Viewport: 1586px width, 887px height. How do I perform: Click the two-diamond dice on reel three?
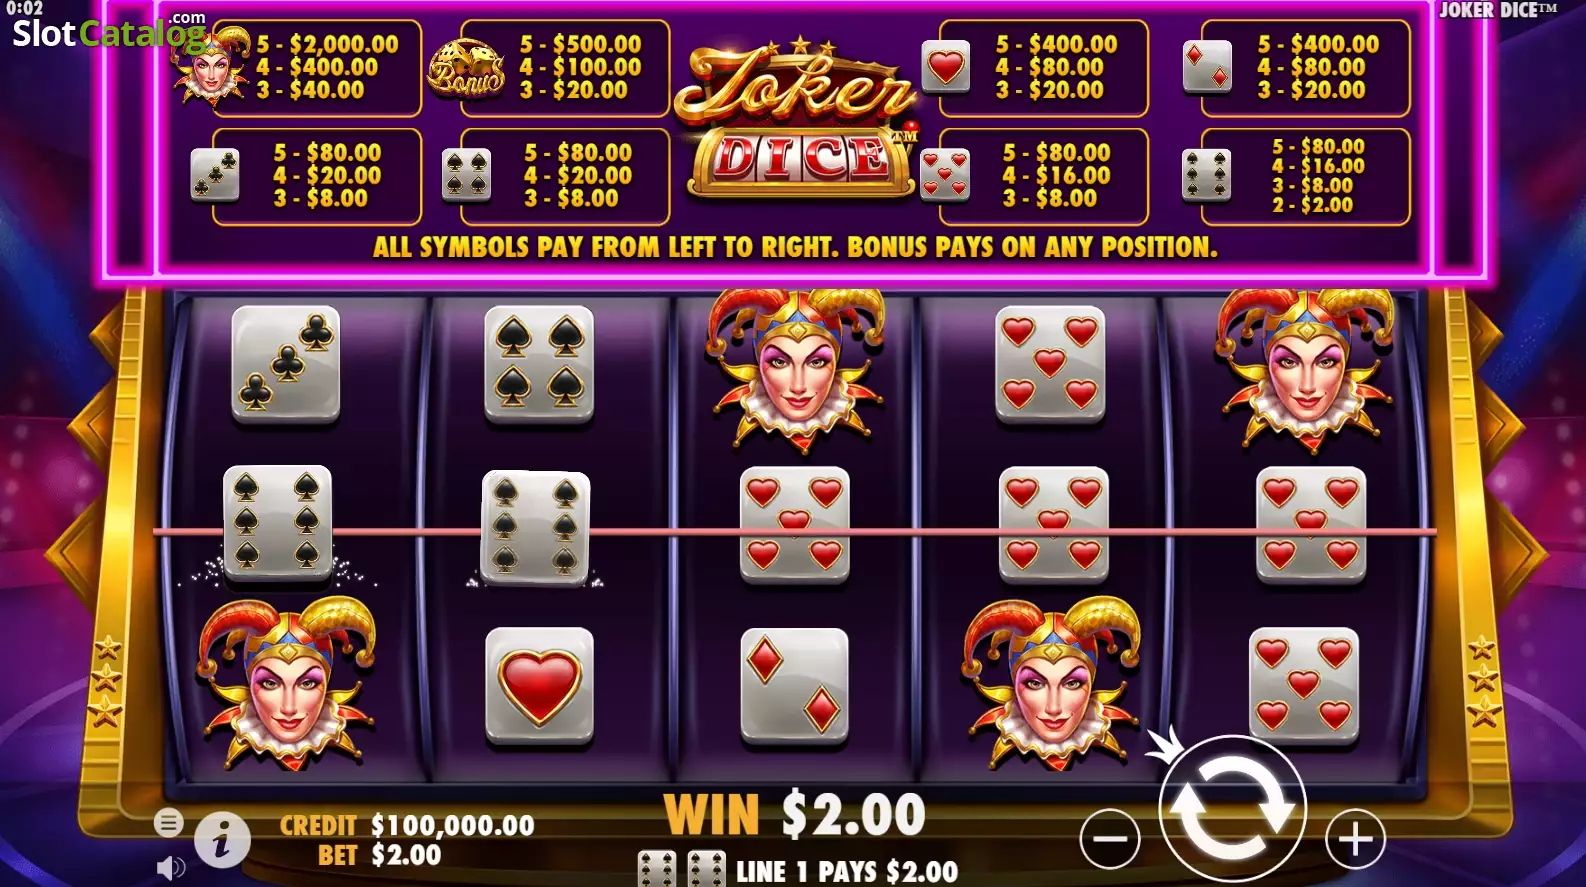794,687
